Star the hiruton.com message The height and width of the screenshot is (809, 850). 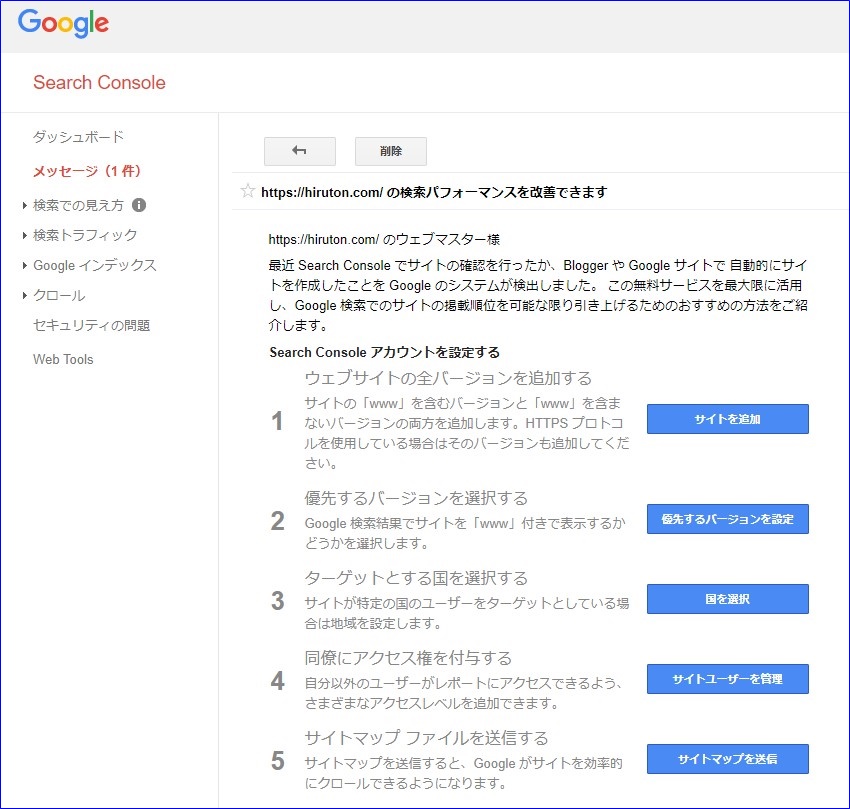pyautogui.click(x=248, y=191)
